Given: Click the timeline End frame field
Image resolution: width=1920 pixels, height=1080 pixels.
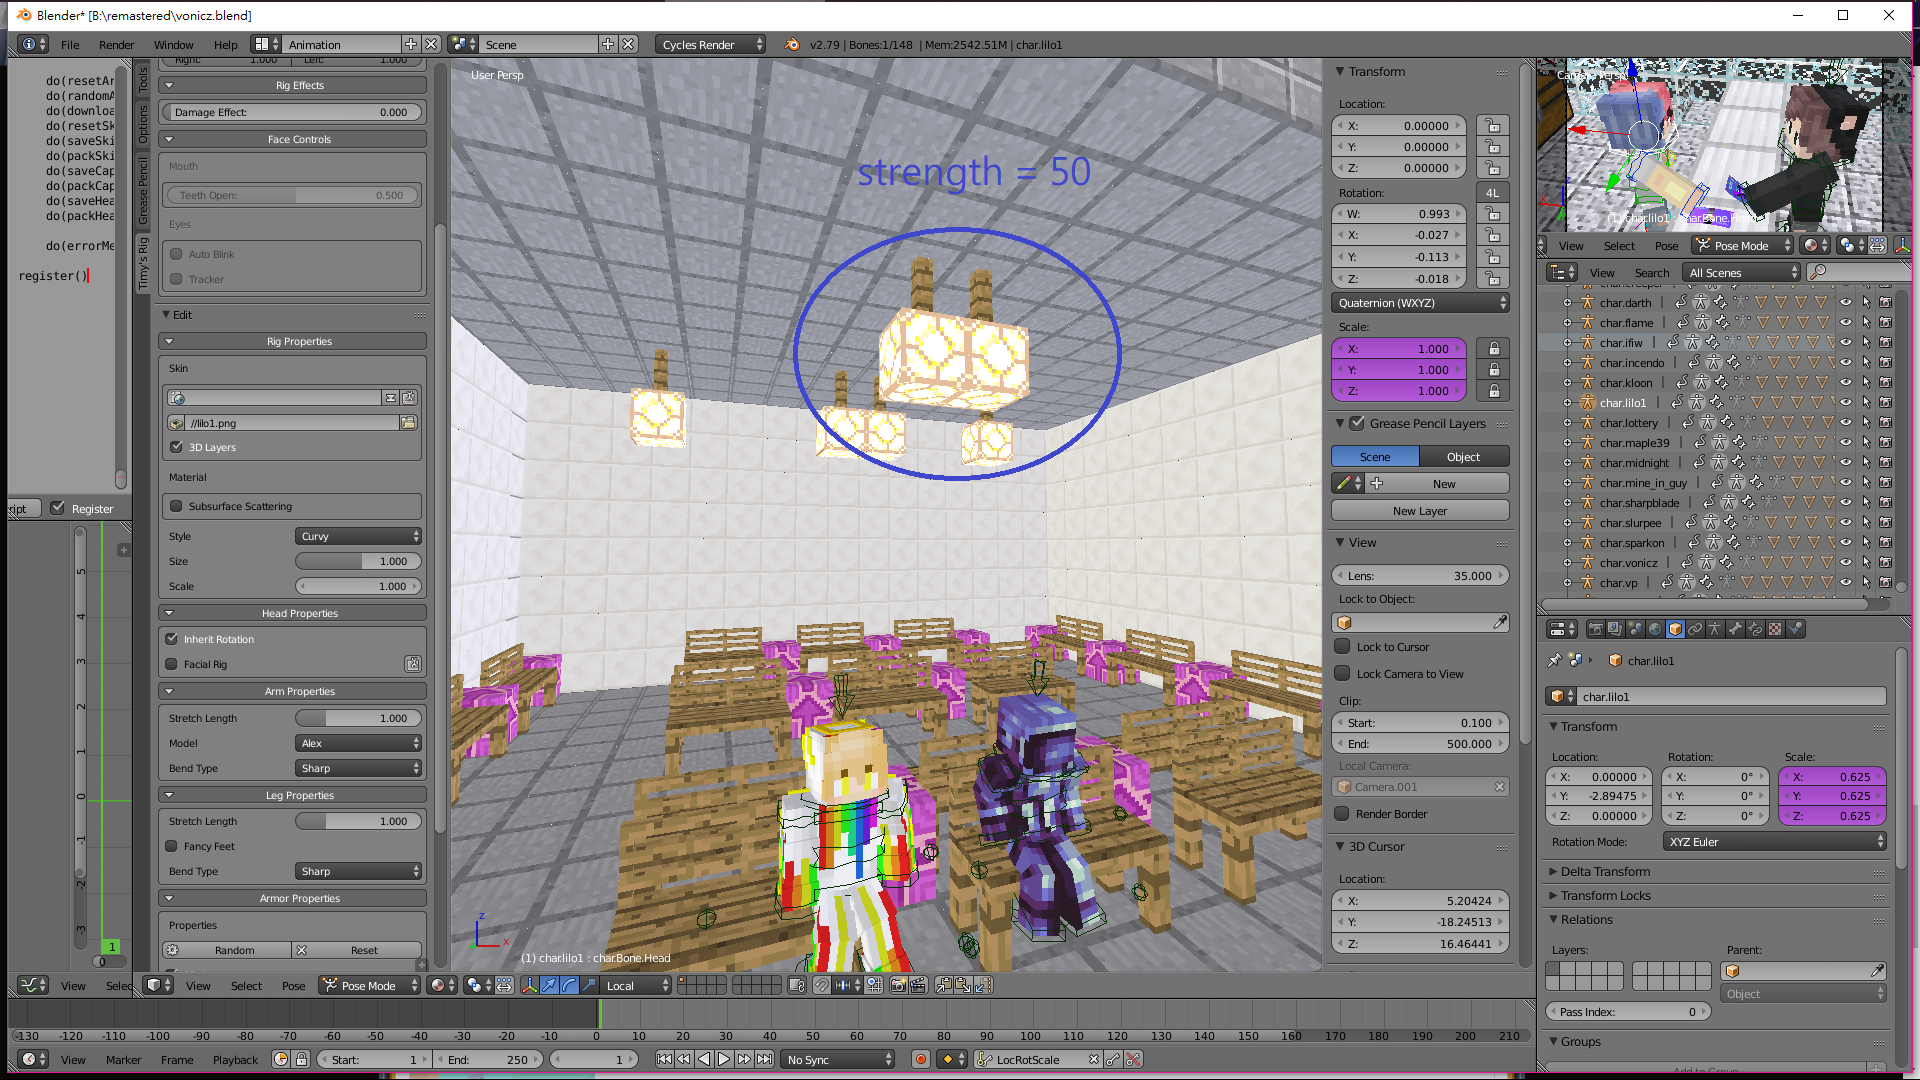Looking at the screenshot, I should (x=488, y=1059).
